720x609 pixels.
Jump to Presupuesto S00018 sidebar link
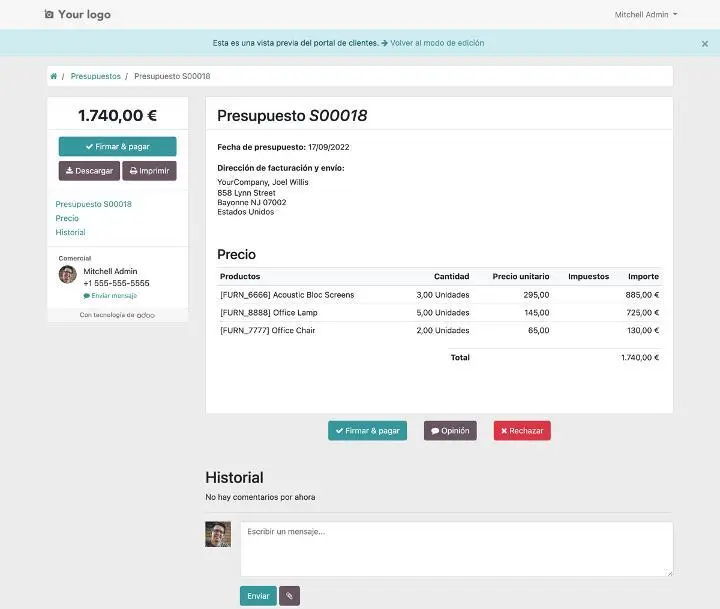[x=93, y=204]
